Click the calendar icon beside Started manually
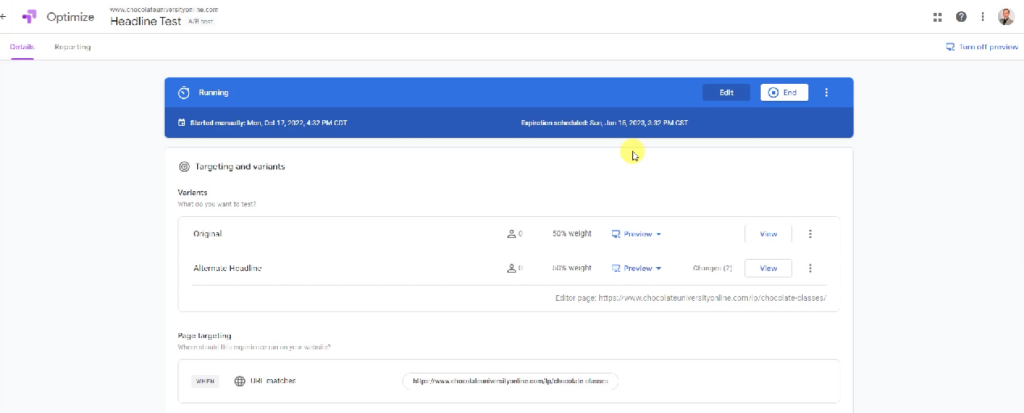Viewport: 1024px width, 413px height. pyautogui.click(x=182, y=123)
